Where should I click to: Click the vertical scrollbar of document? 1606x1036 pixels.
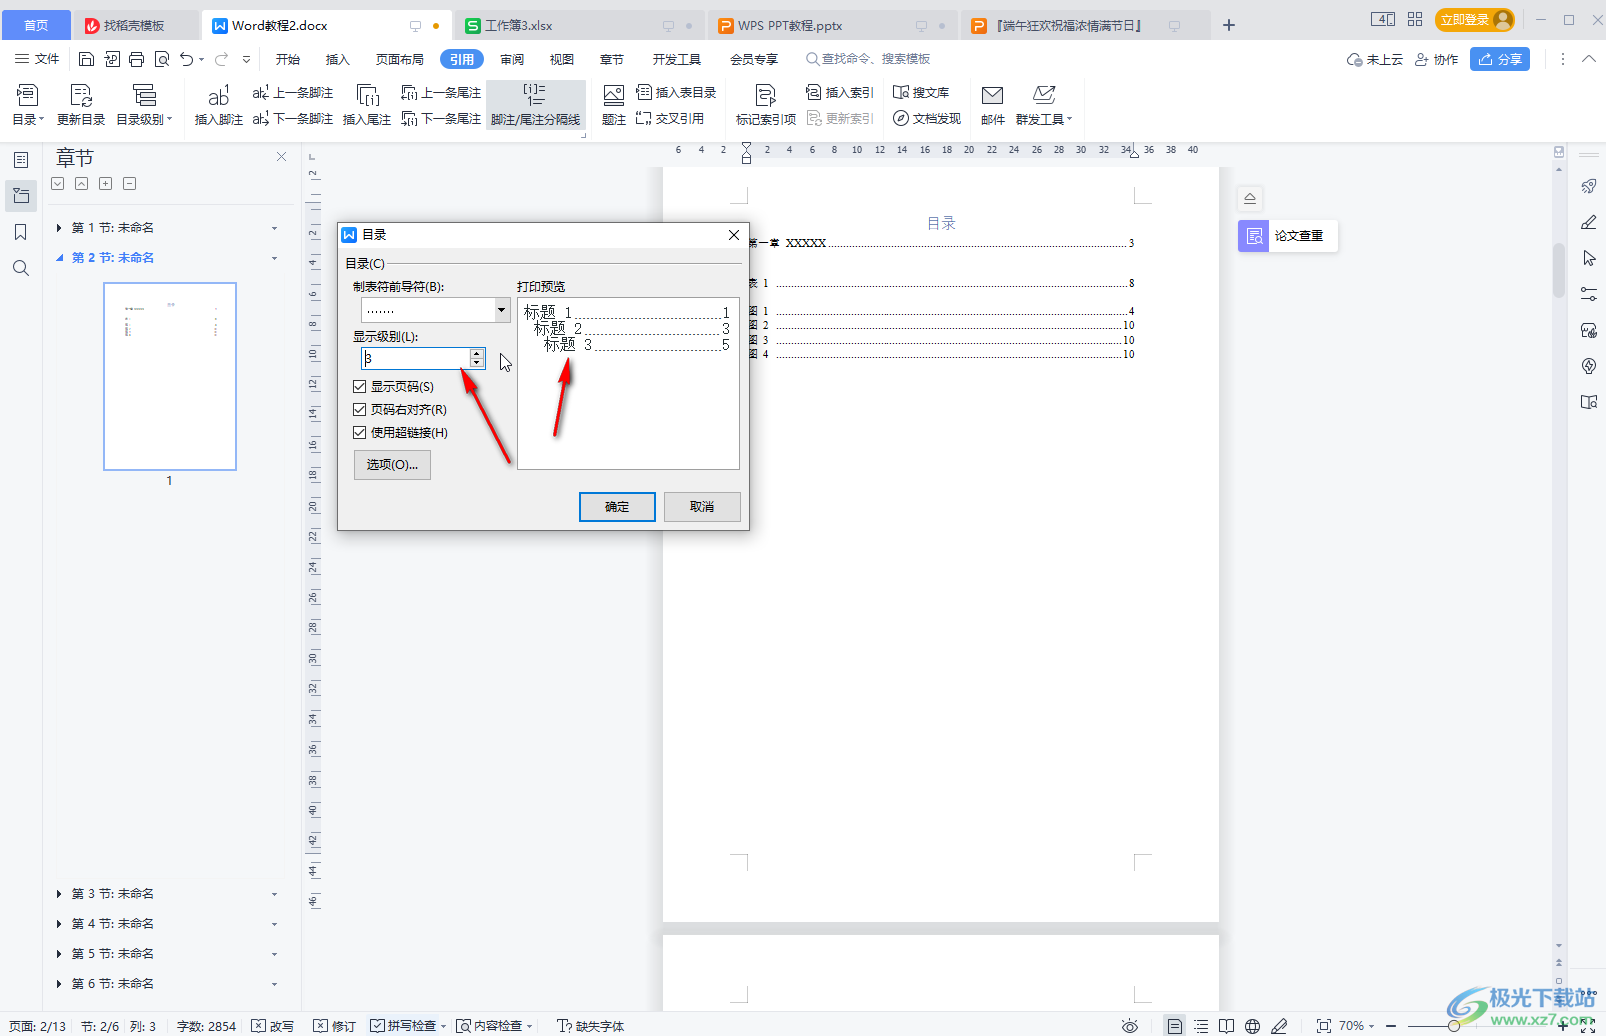tap(1559, 270)
